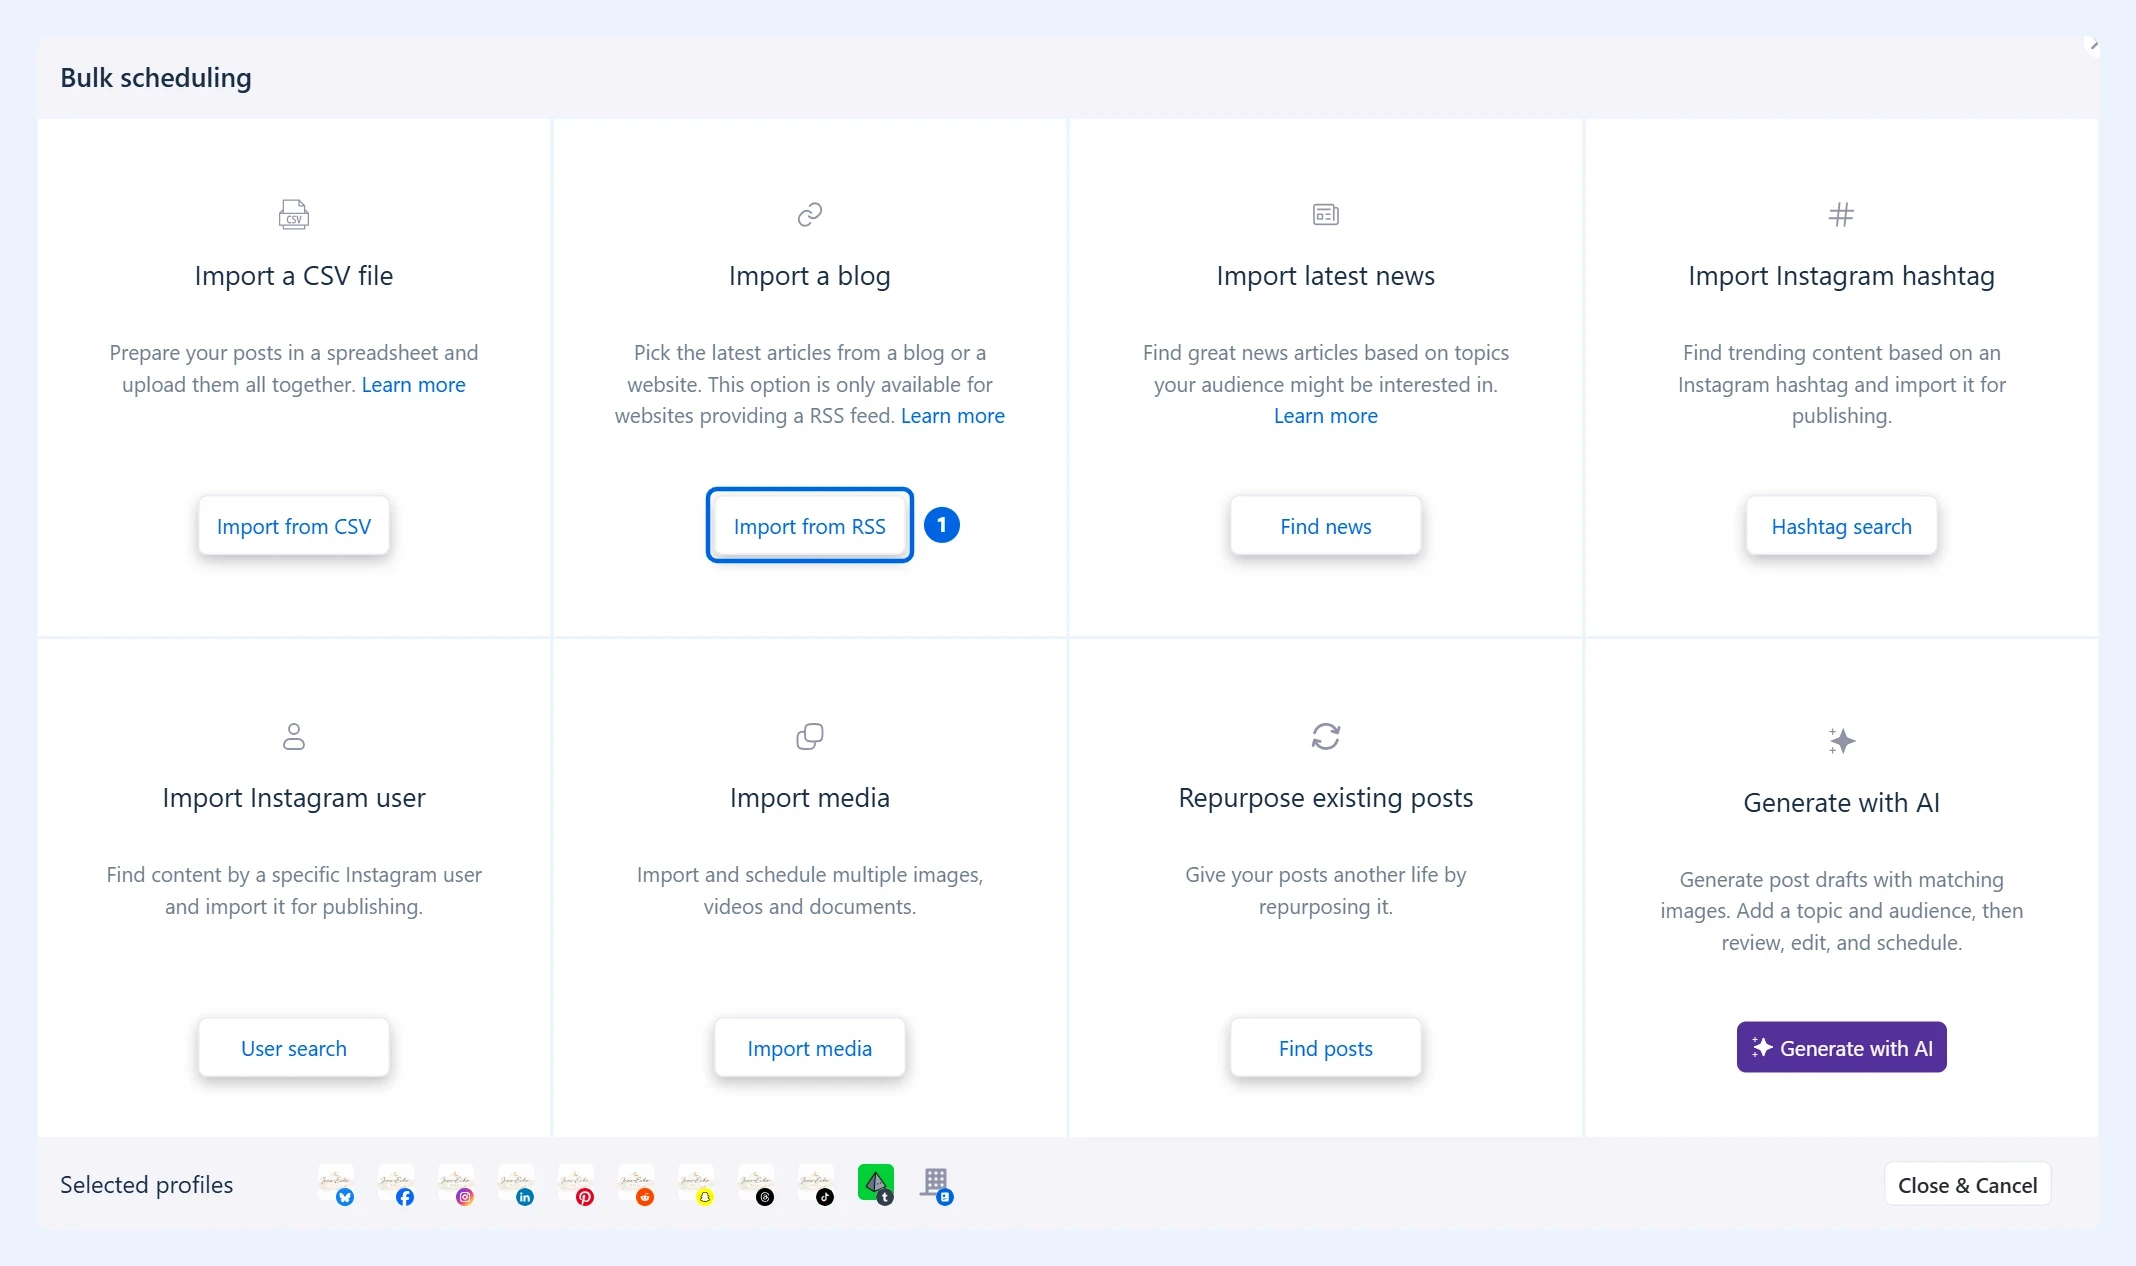
Task: Open the User search option
Action: tap(294, 1048)
